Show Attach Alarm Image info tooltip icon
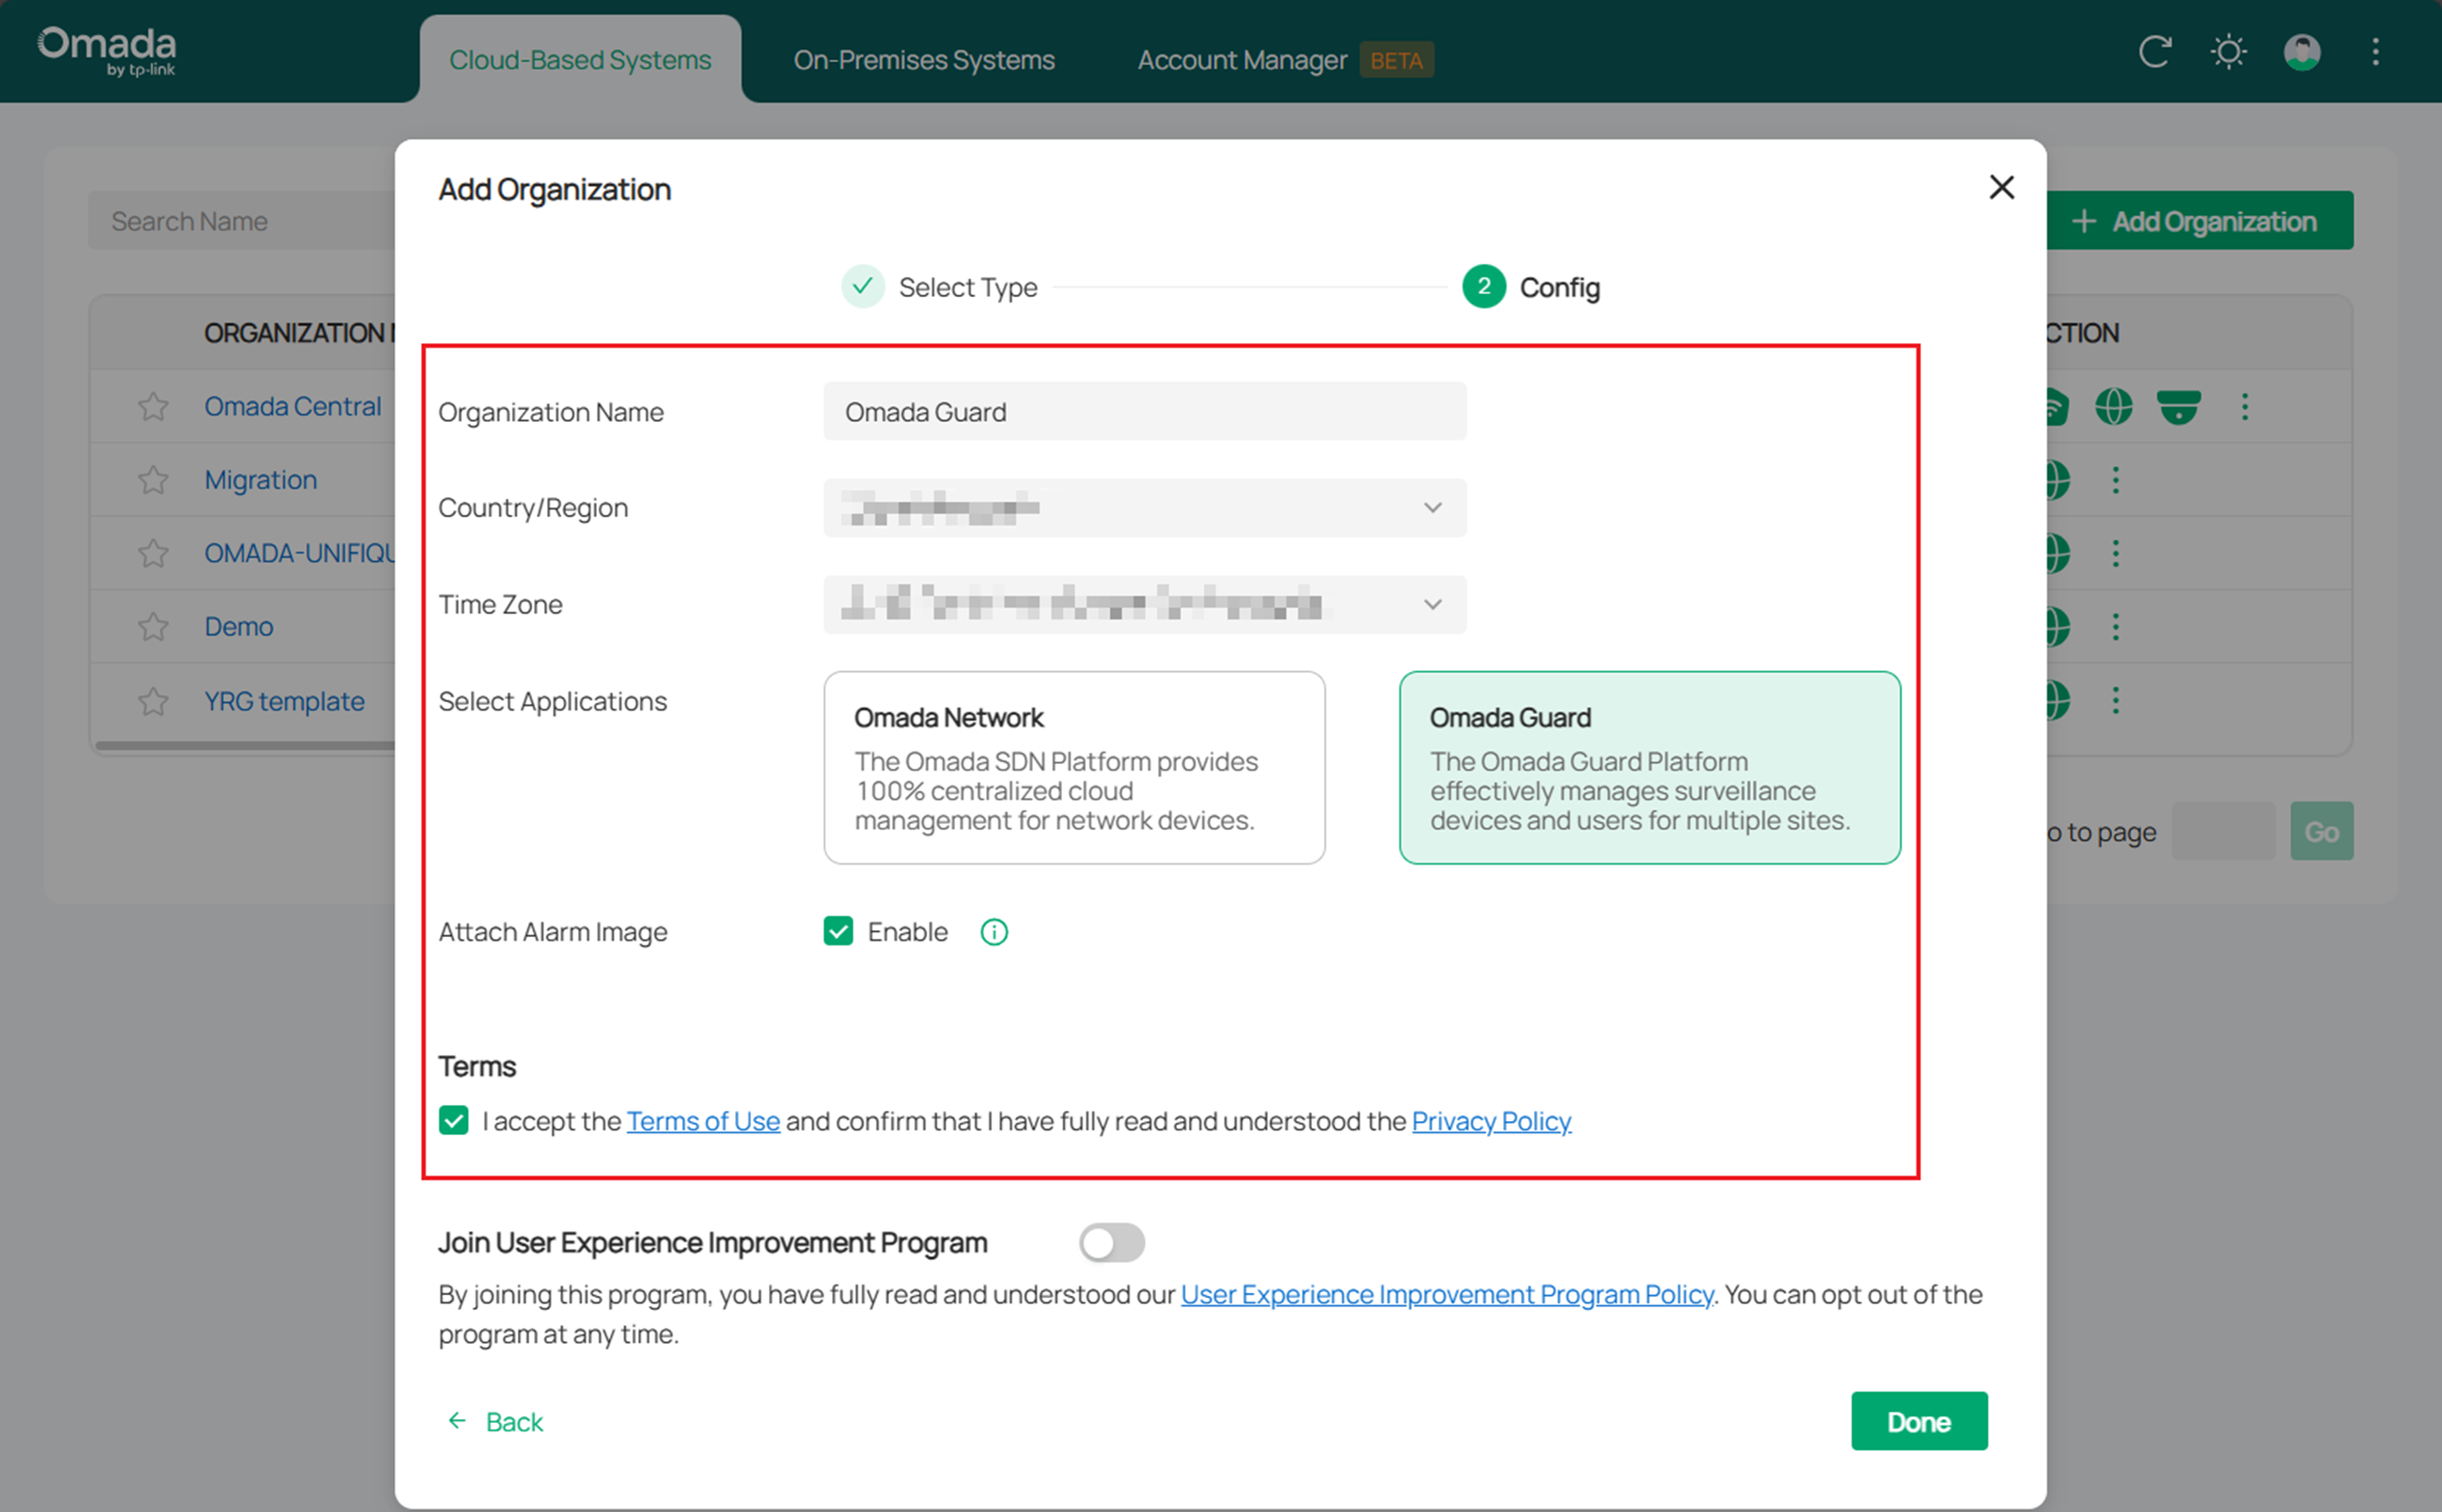The height and width of the screenshot is (1512, 2442). point(994,932)
